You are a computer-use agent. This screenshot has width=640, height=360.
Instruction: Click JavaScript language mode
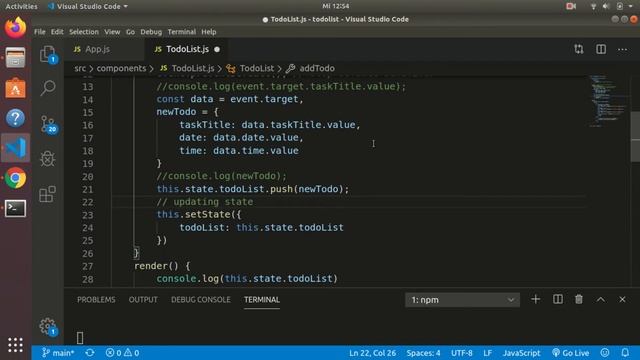point(521,353)
